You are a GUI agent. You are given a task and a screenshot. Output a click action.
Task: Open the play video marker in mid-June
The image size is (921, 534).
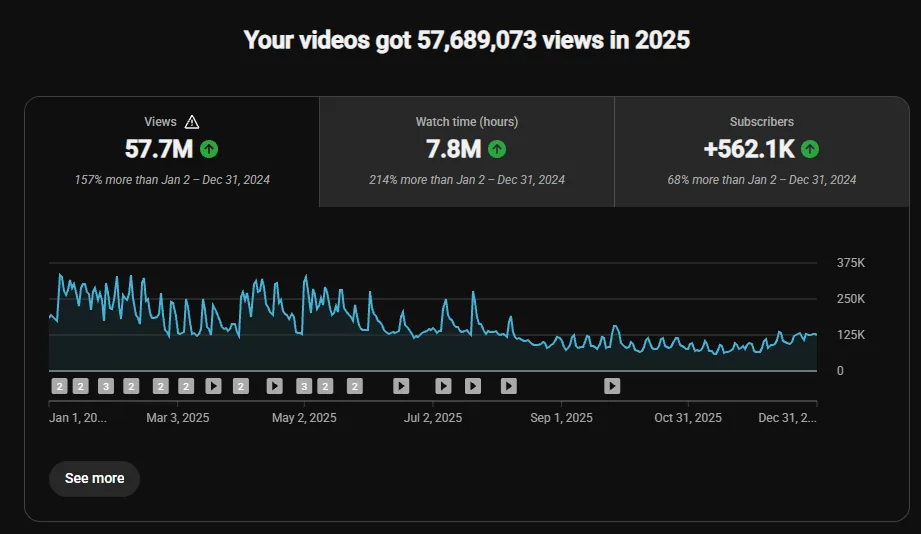tap(401, 386)
